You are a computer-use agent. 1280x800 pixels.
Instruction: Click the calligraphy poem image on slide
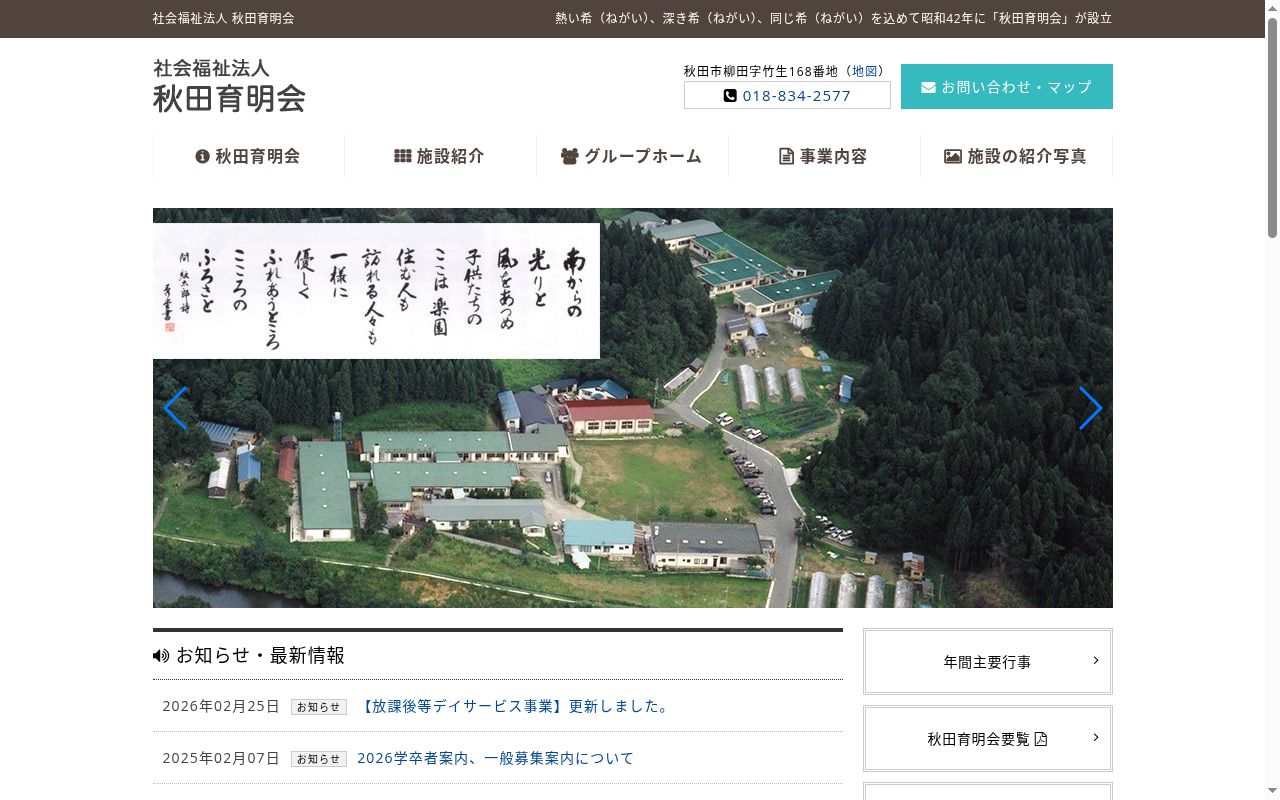point(376,291)
